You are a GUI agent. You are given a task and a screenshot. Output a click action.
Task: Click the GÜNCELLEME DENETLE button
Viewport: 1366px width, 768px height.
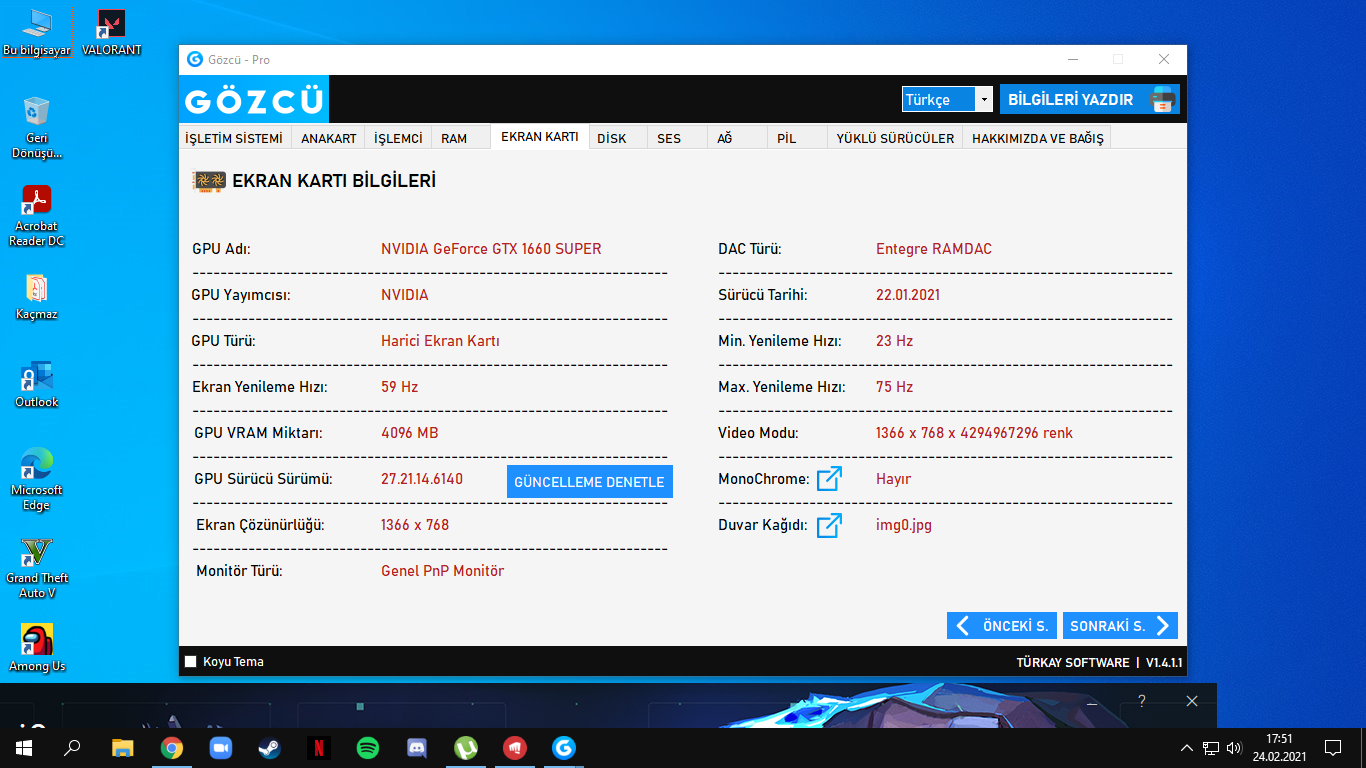click(589, 482)
